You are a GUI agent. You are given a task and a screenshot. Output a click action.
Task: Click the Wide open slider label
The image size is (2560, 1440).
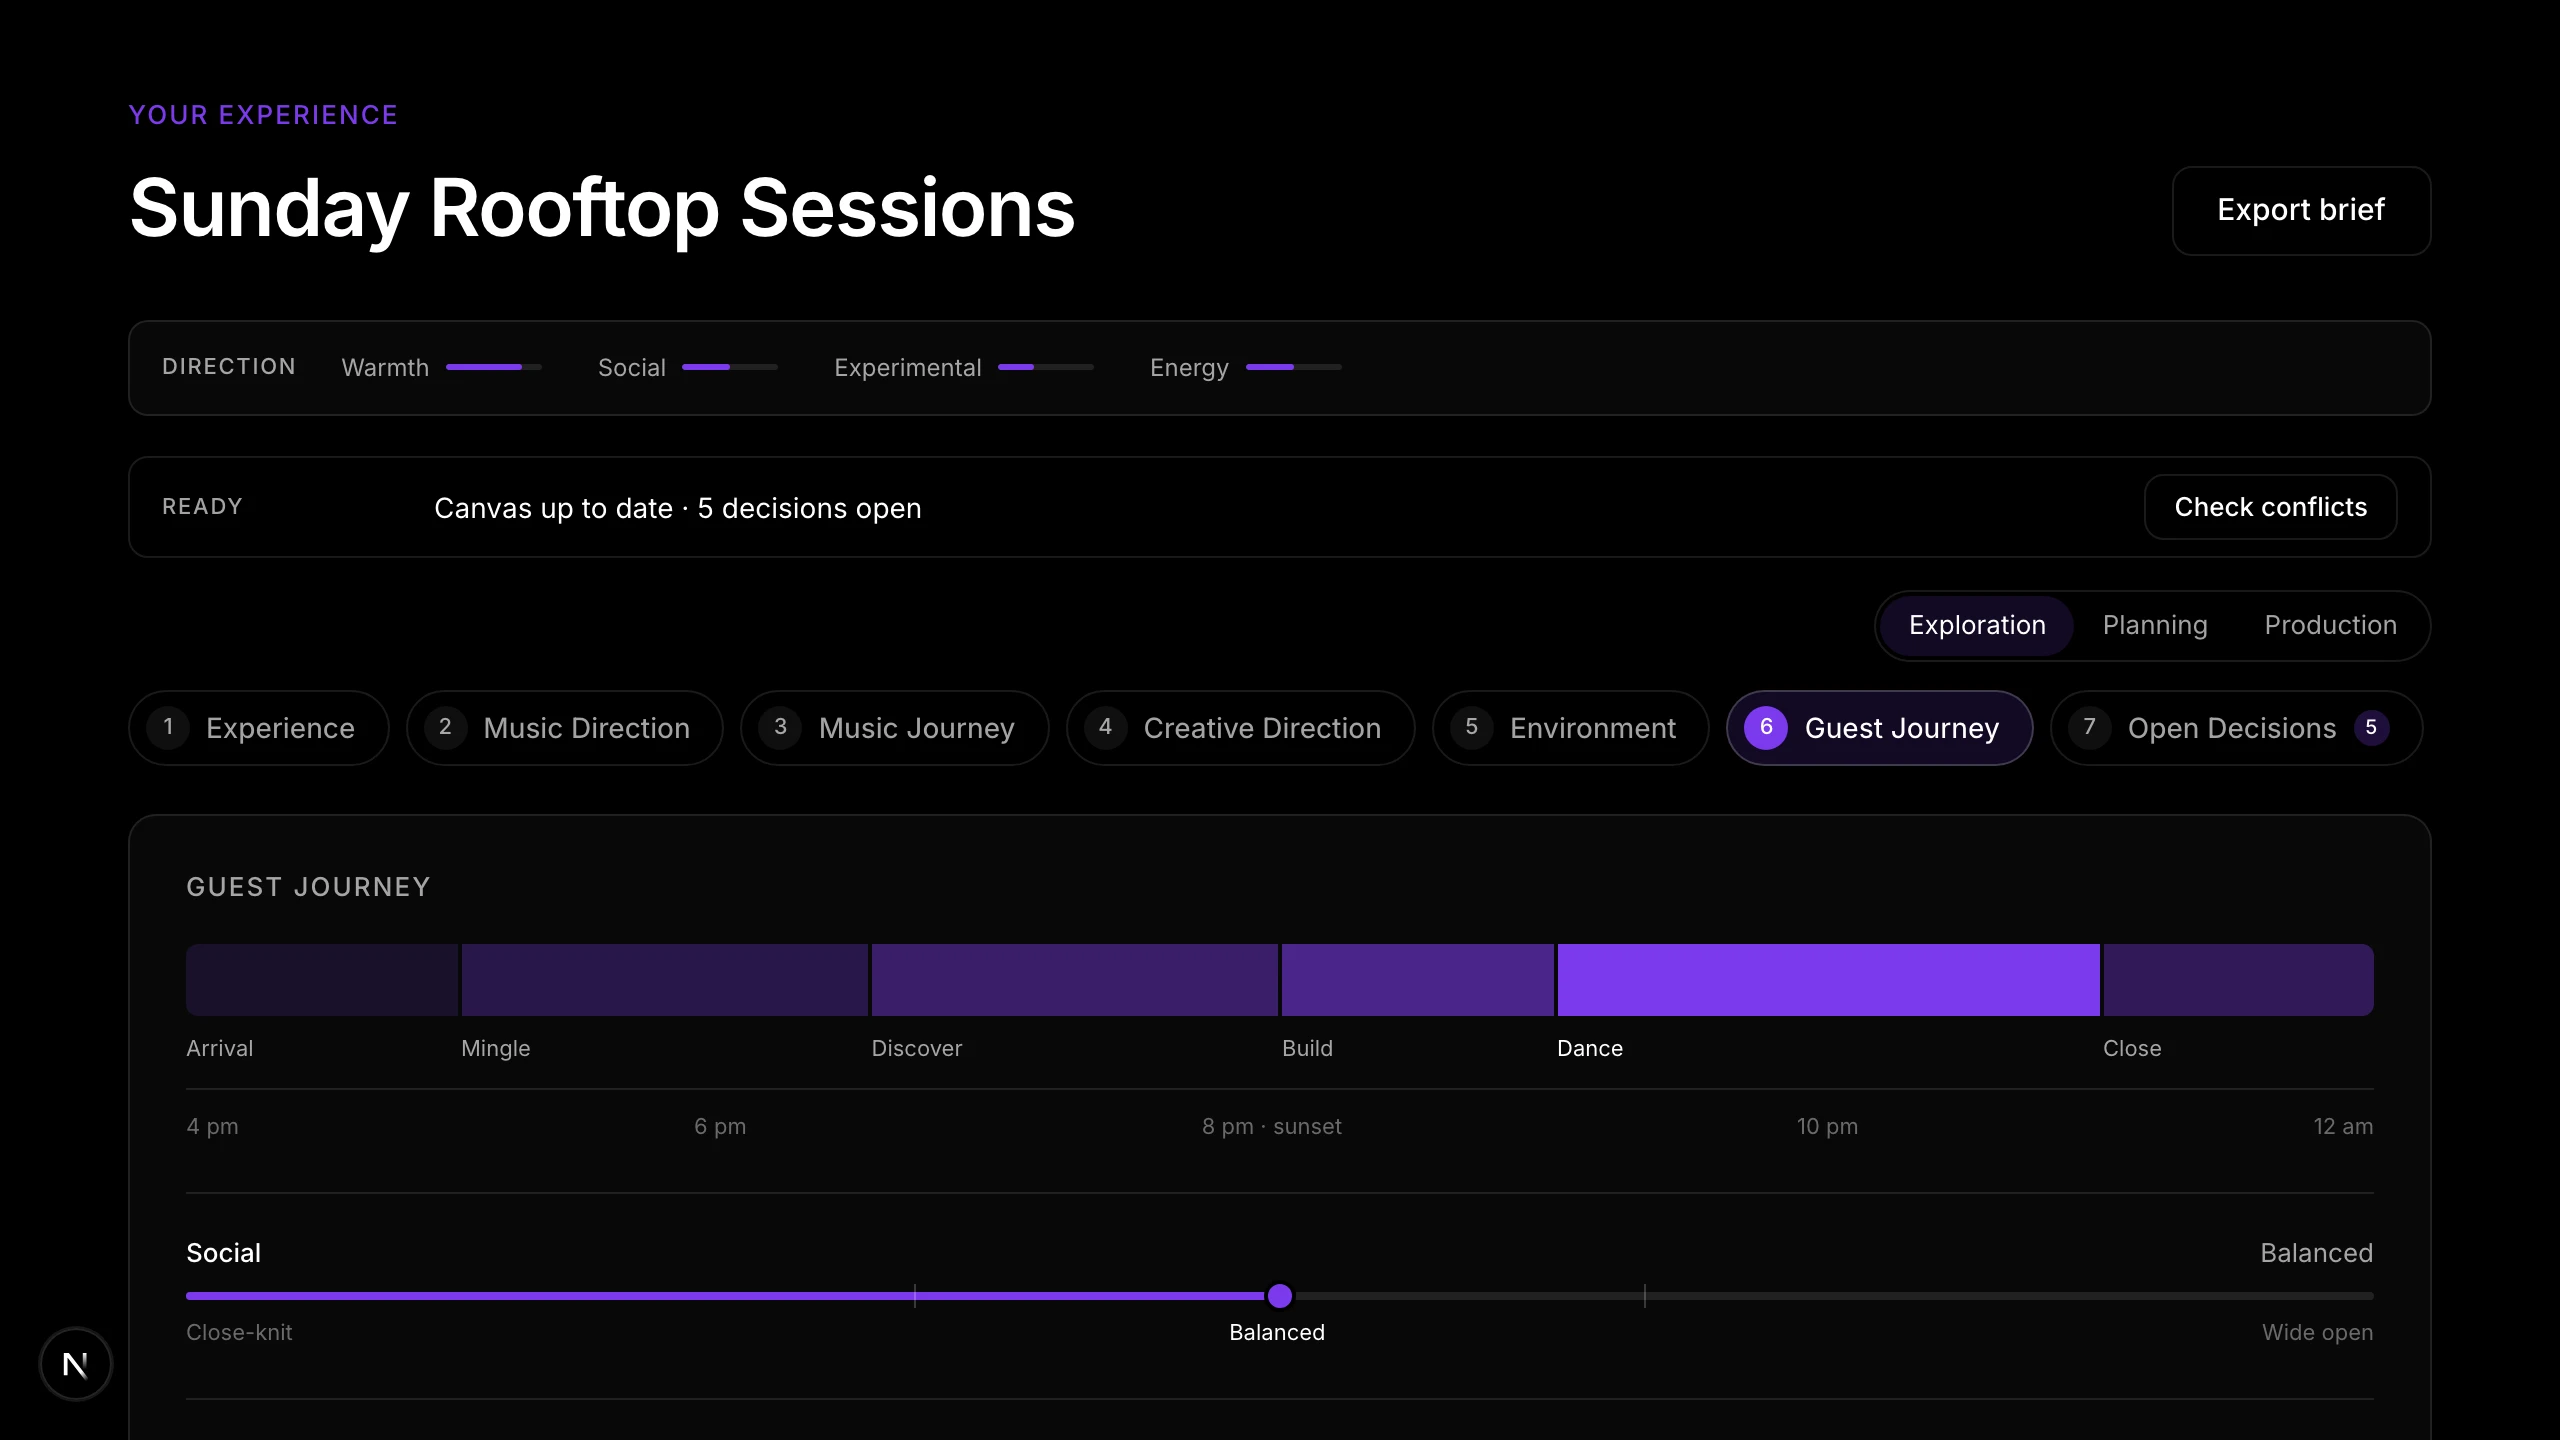click(x=2317, y=1332)
